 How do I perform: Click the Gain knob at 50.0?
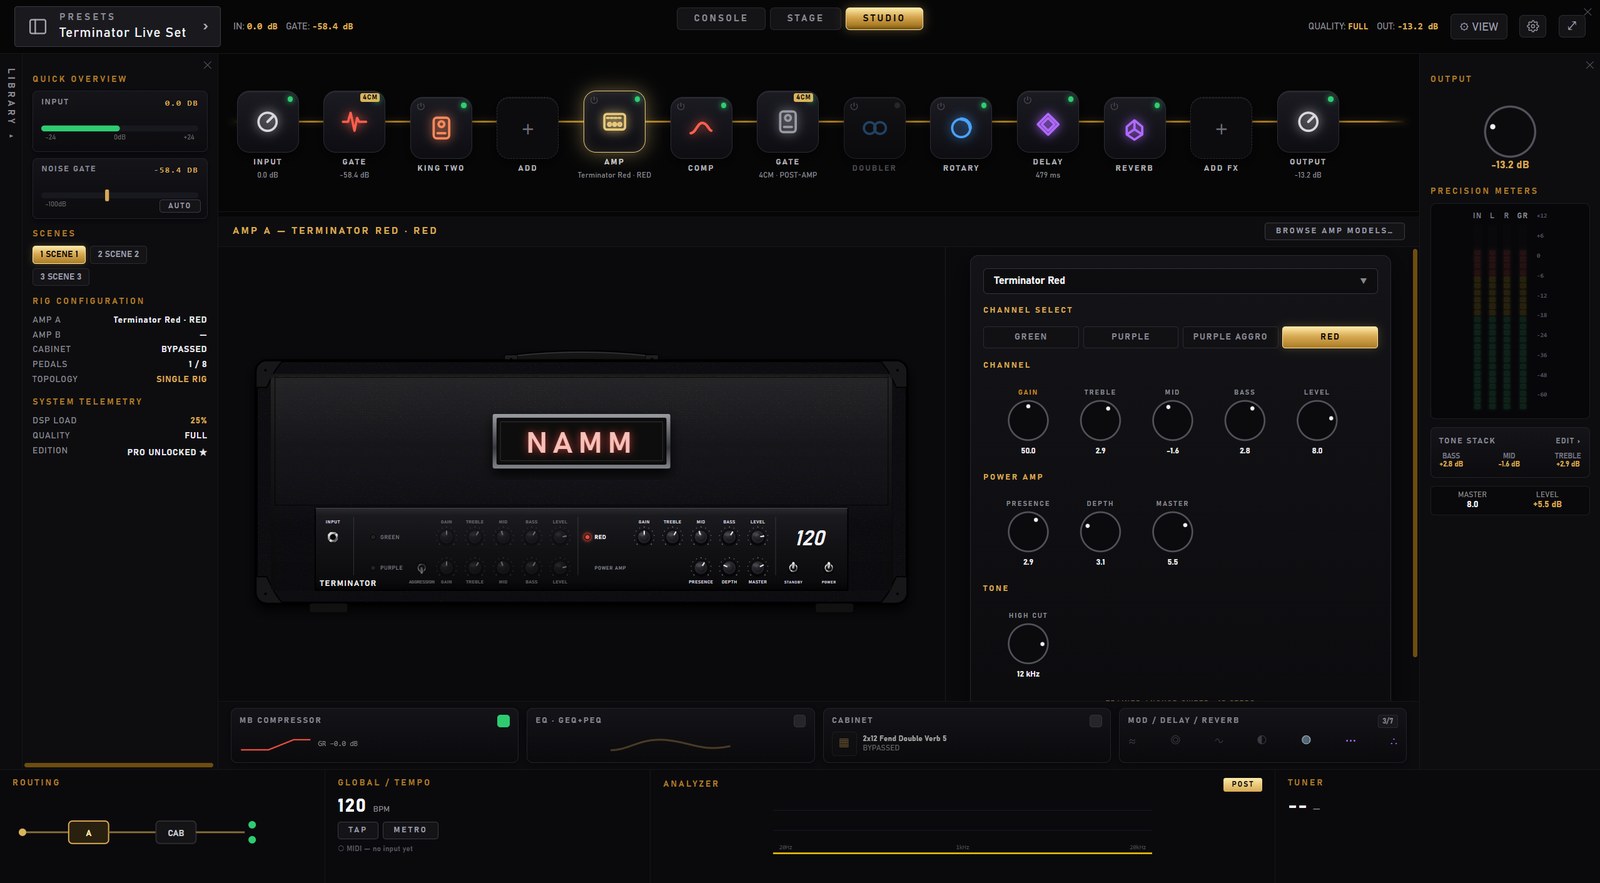[1028, 421]
